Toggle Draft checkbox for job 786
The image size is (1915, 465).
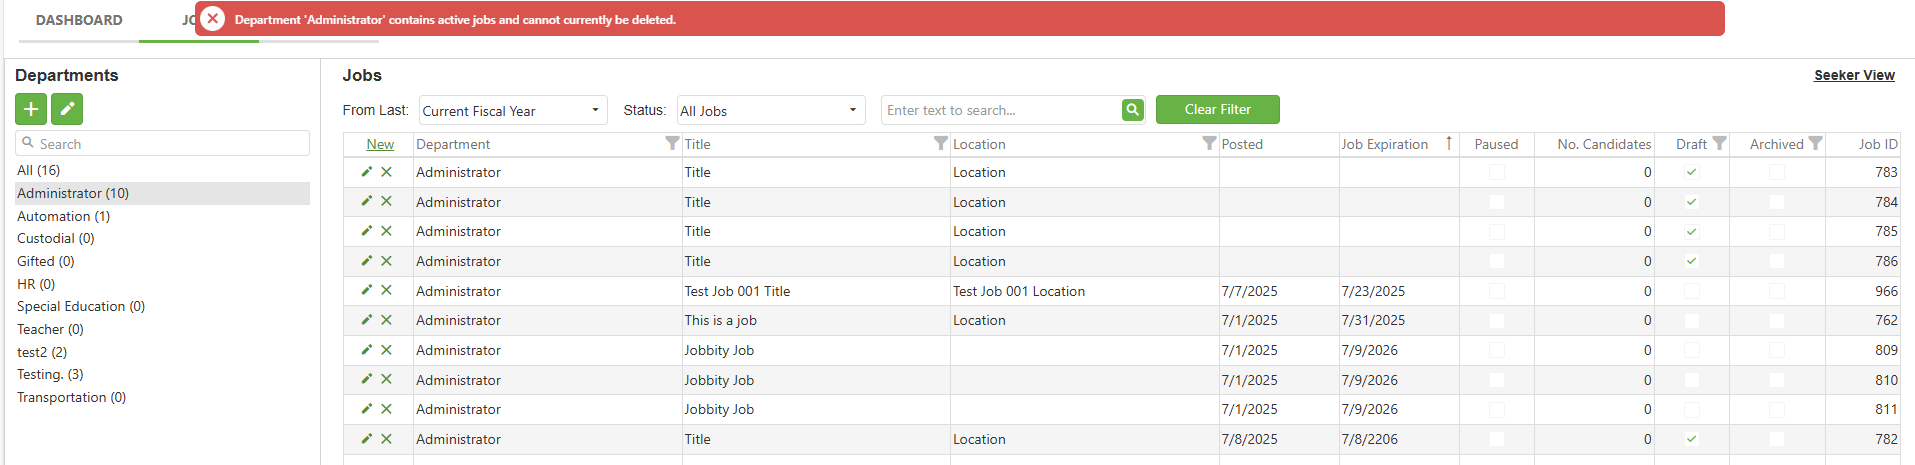[x=1692, y=261]
